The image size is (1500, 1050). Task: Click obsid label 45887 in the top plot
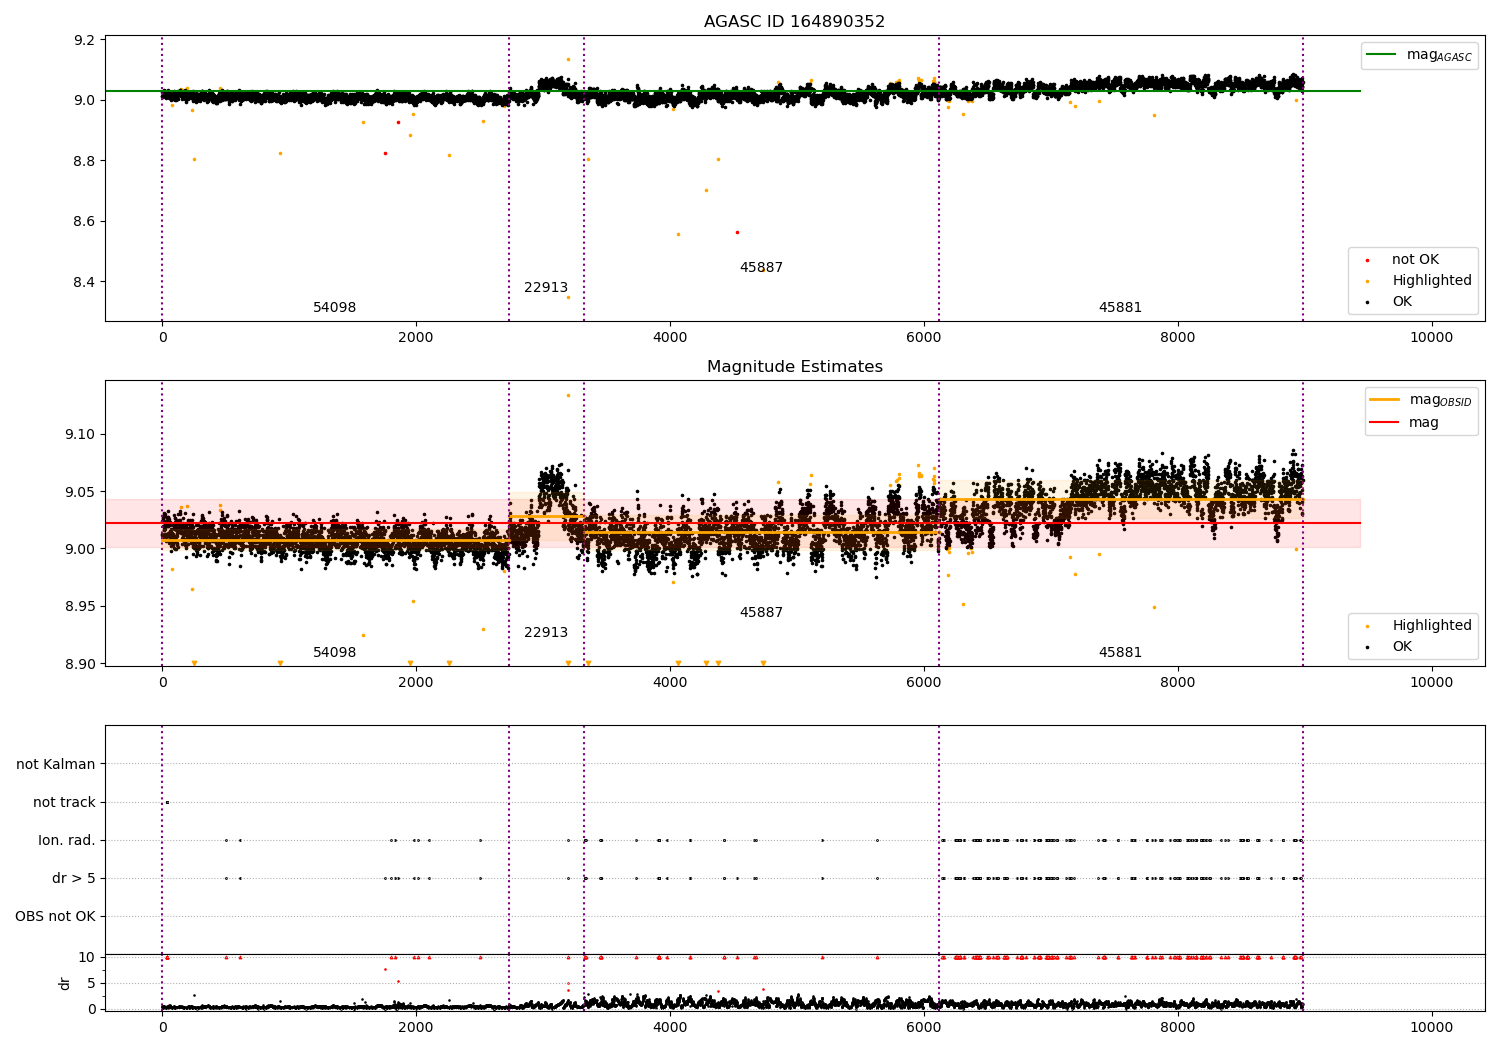(761, 267)
